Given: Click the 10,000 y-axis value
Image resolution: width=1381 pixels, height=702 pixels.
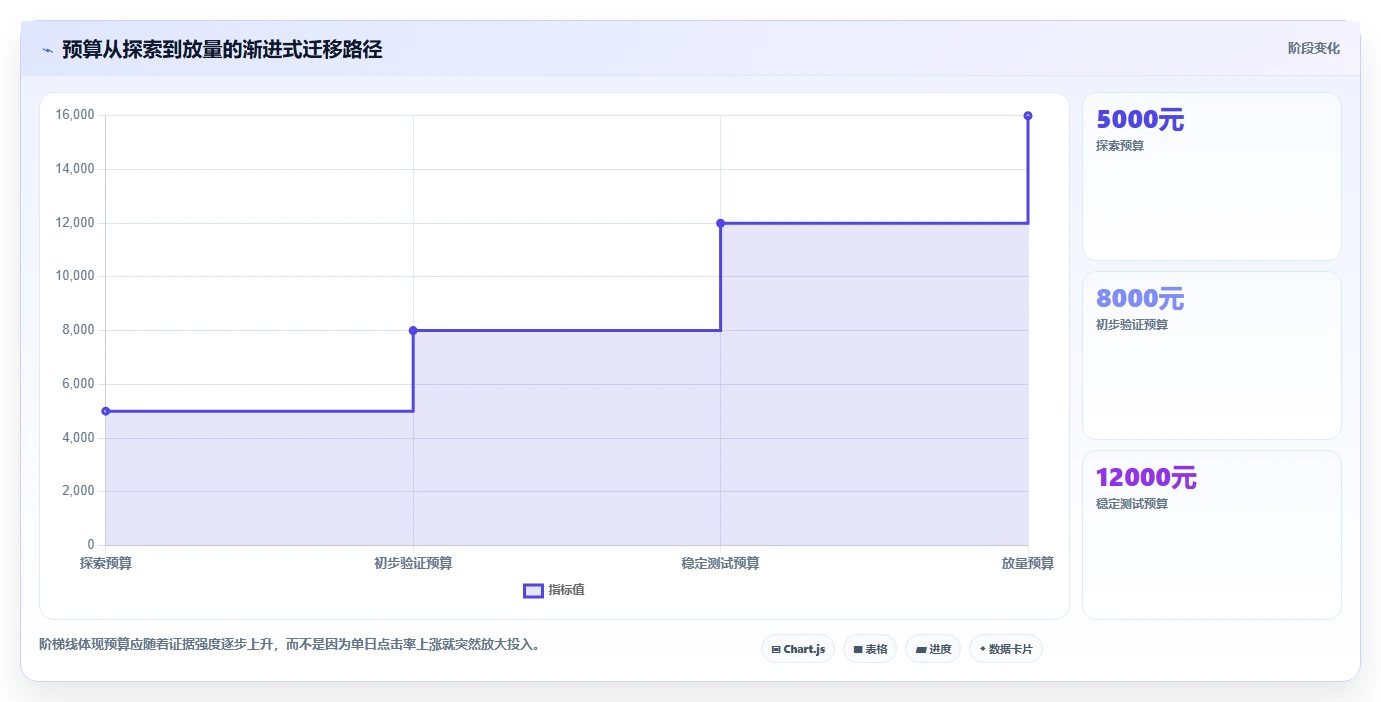Looking at the screenshot, I should tap(75, 276).
